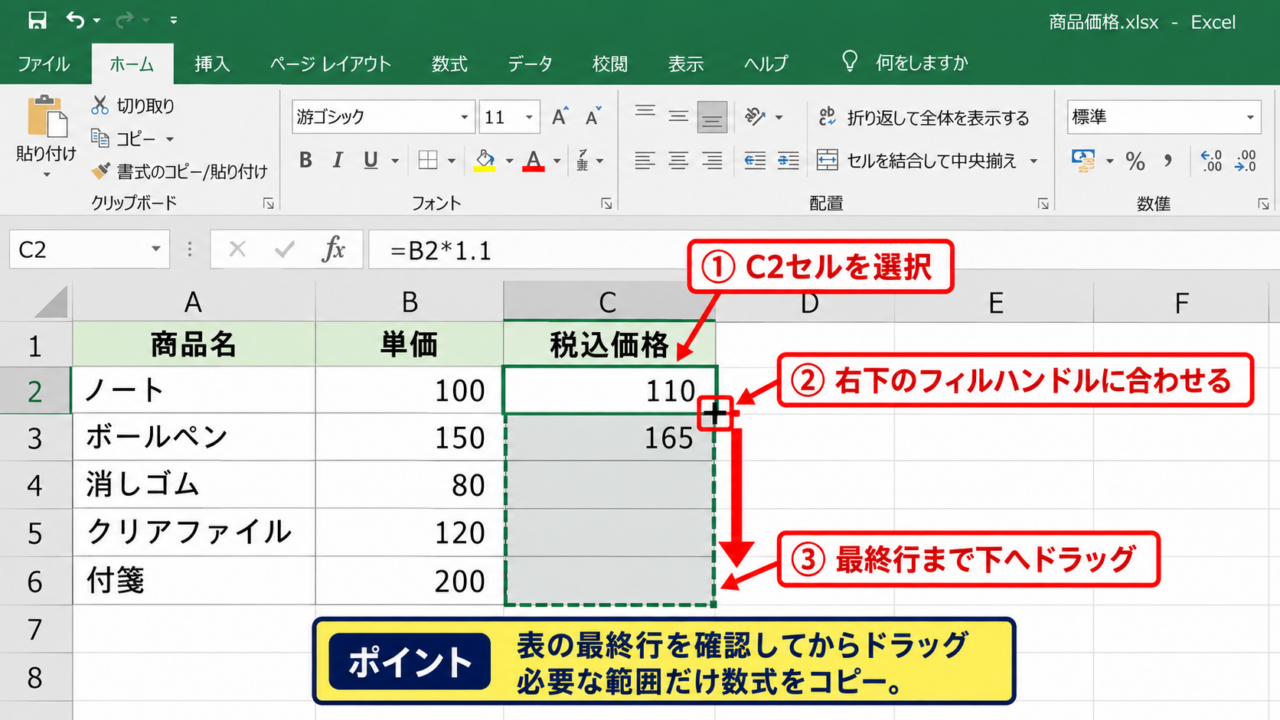Image resolution: width=1280 pixels, height=720 pixels.
Task: Open the 標準 number format dropdown
Action: (x=1250, y=117)
